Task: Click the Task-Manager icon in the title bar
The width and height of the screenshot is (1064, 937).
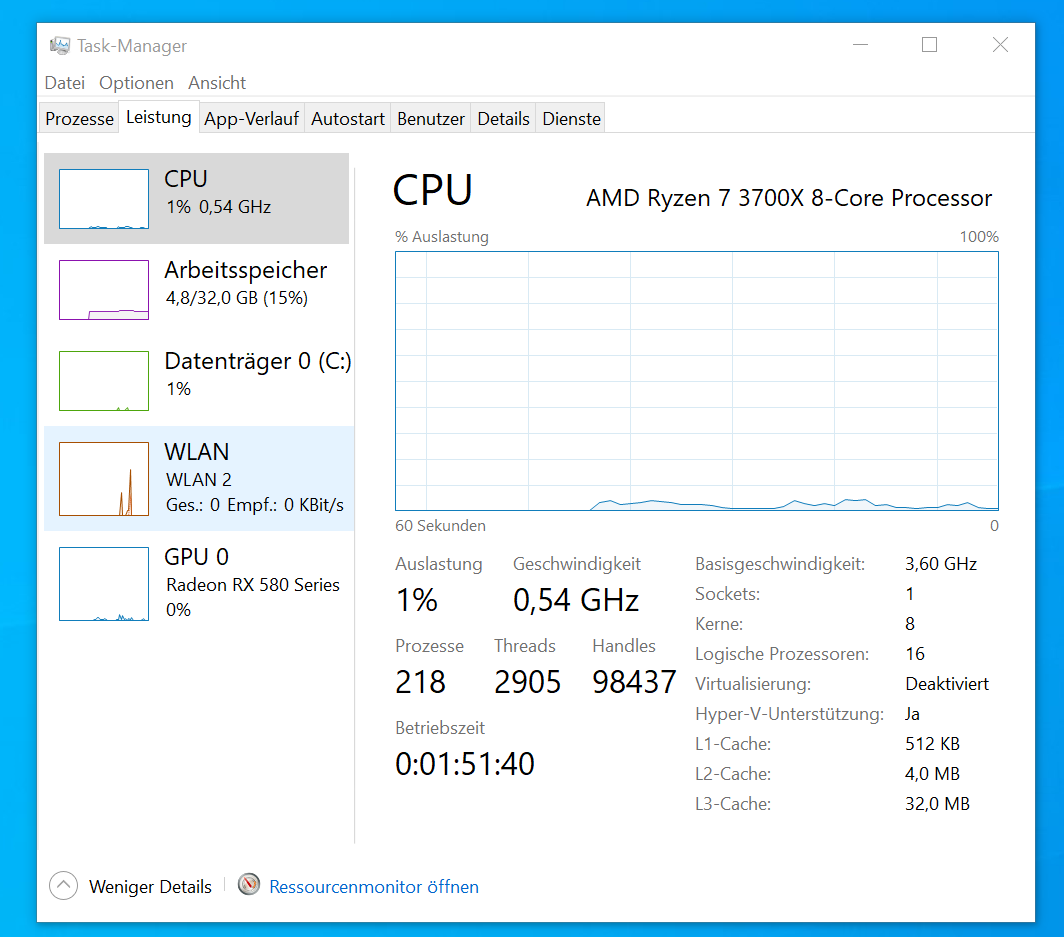Action: pos(60,45)
